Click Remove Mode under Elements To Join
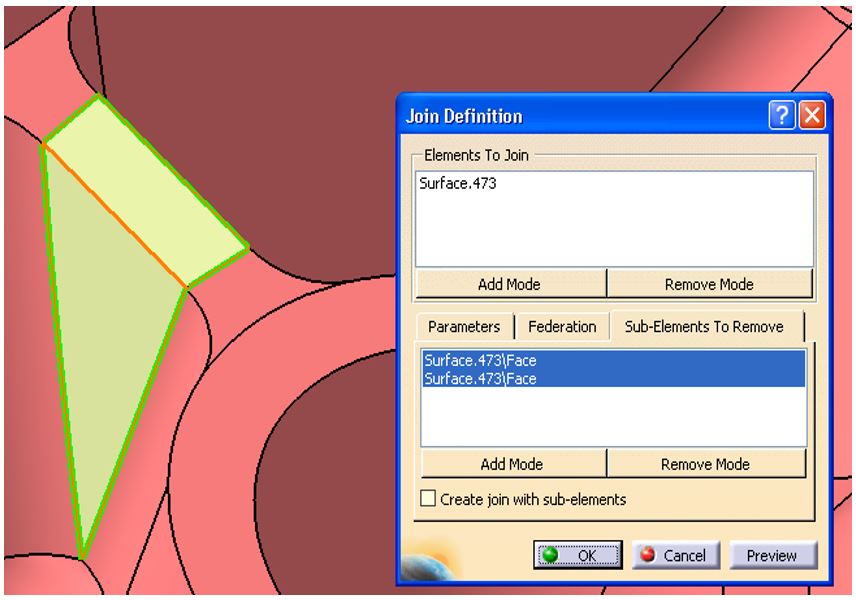The width and height of the screenshot is (856, 600). pos(709,284)
